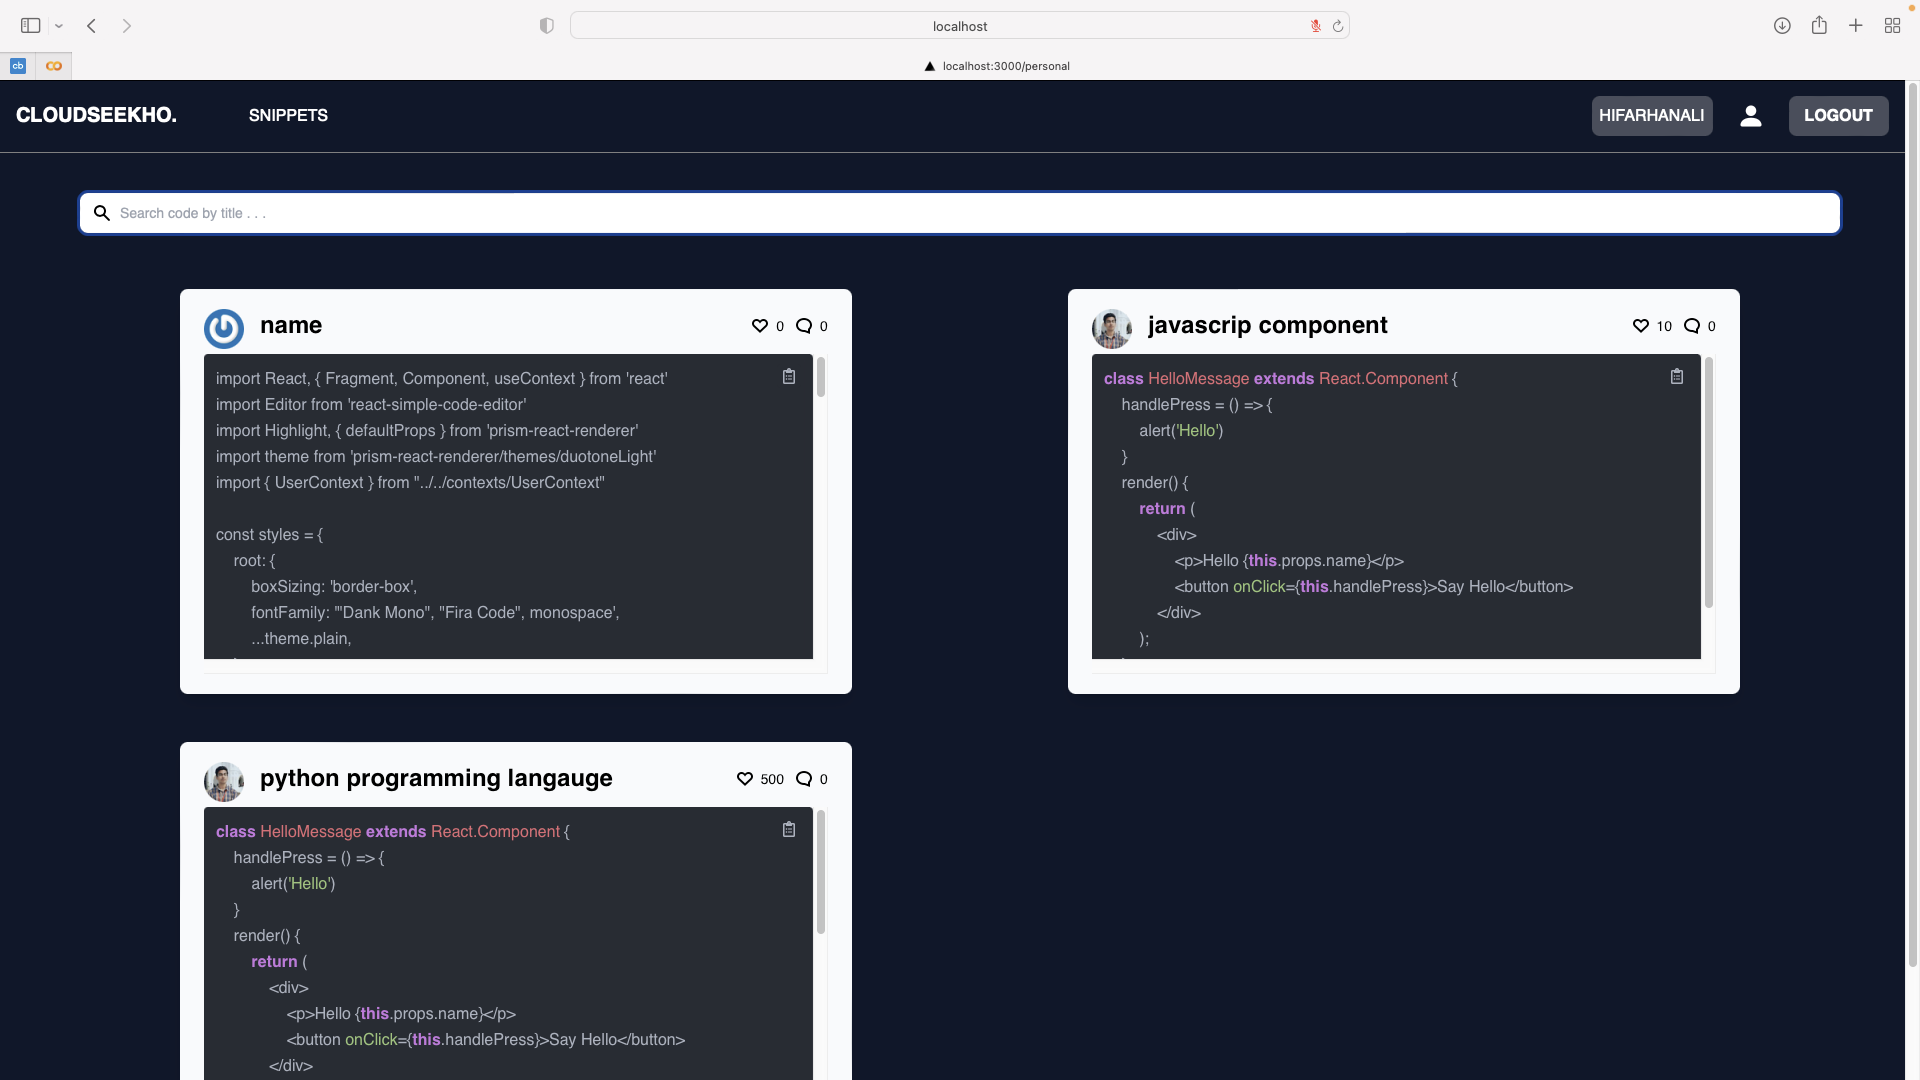This screenshot has height=1080, width=1920.
Task: Toggle like on 'python programming langauge' snippet
Action: tap(745, 779)
